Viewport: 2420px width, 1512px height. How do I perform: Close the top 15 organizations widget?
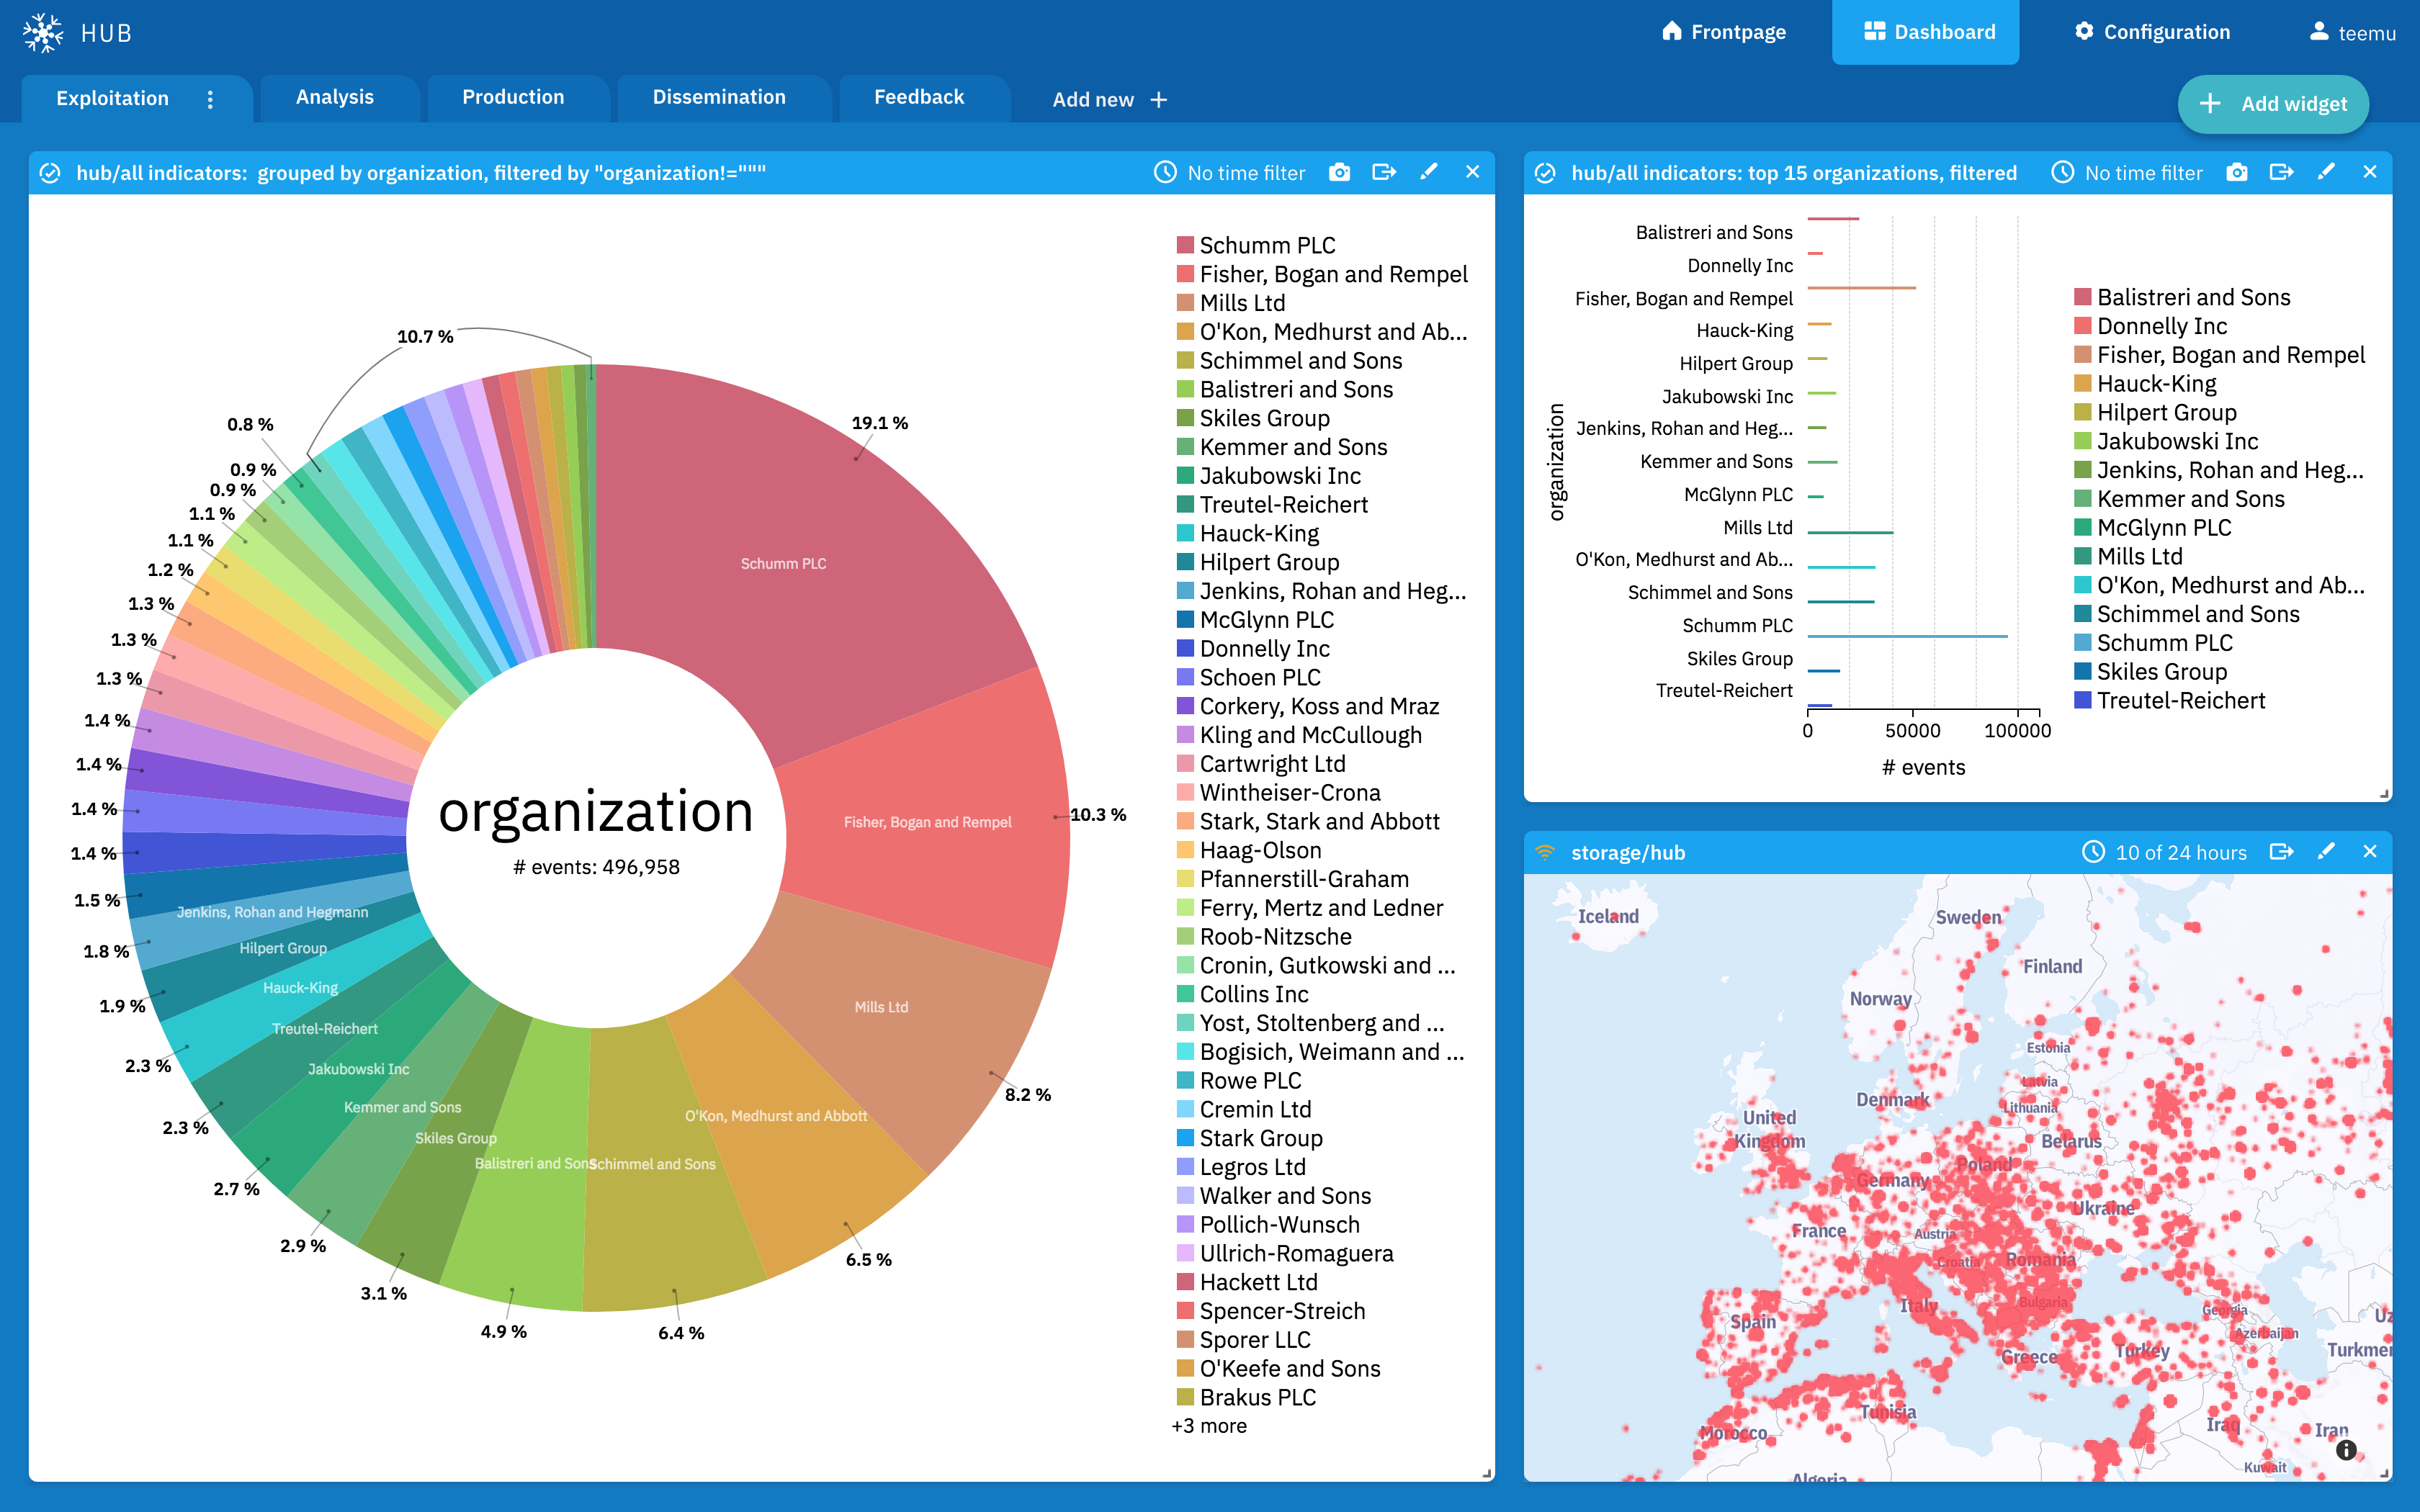coord(2370,172)
